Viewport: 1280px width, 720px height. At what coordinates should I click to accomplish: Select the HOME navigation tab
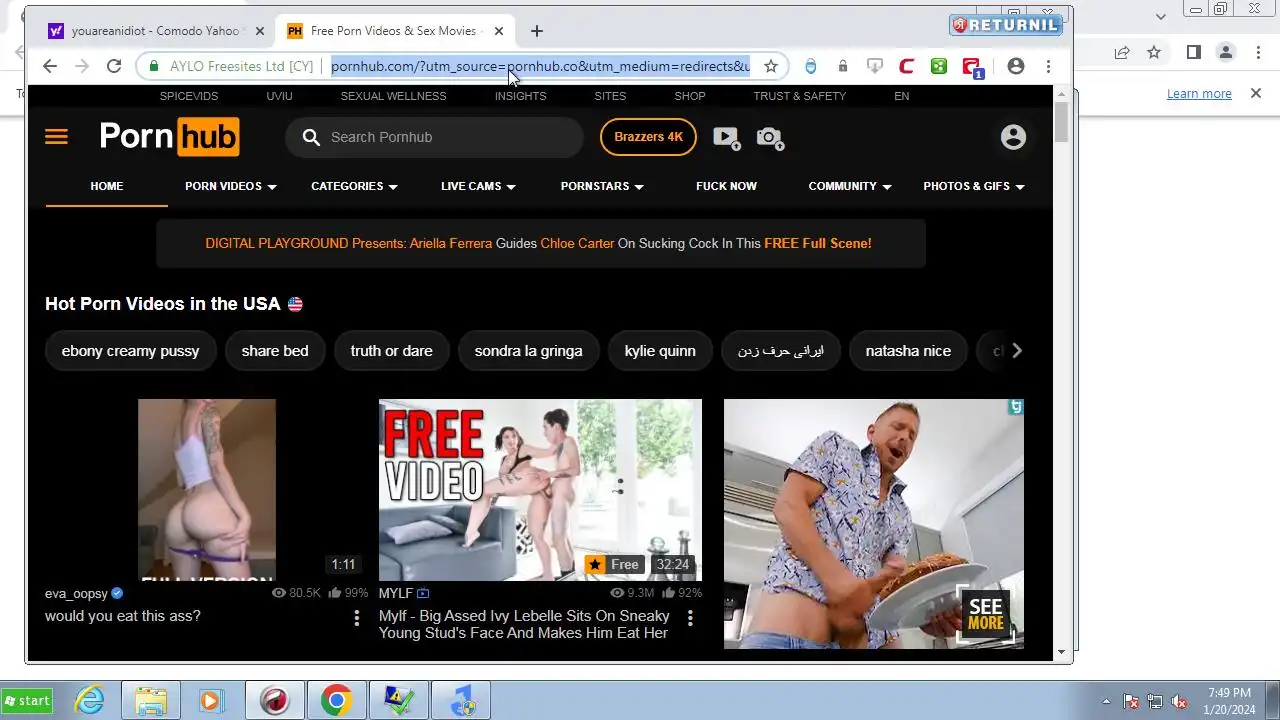click(x=107, y=186)
